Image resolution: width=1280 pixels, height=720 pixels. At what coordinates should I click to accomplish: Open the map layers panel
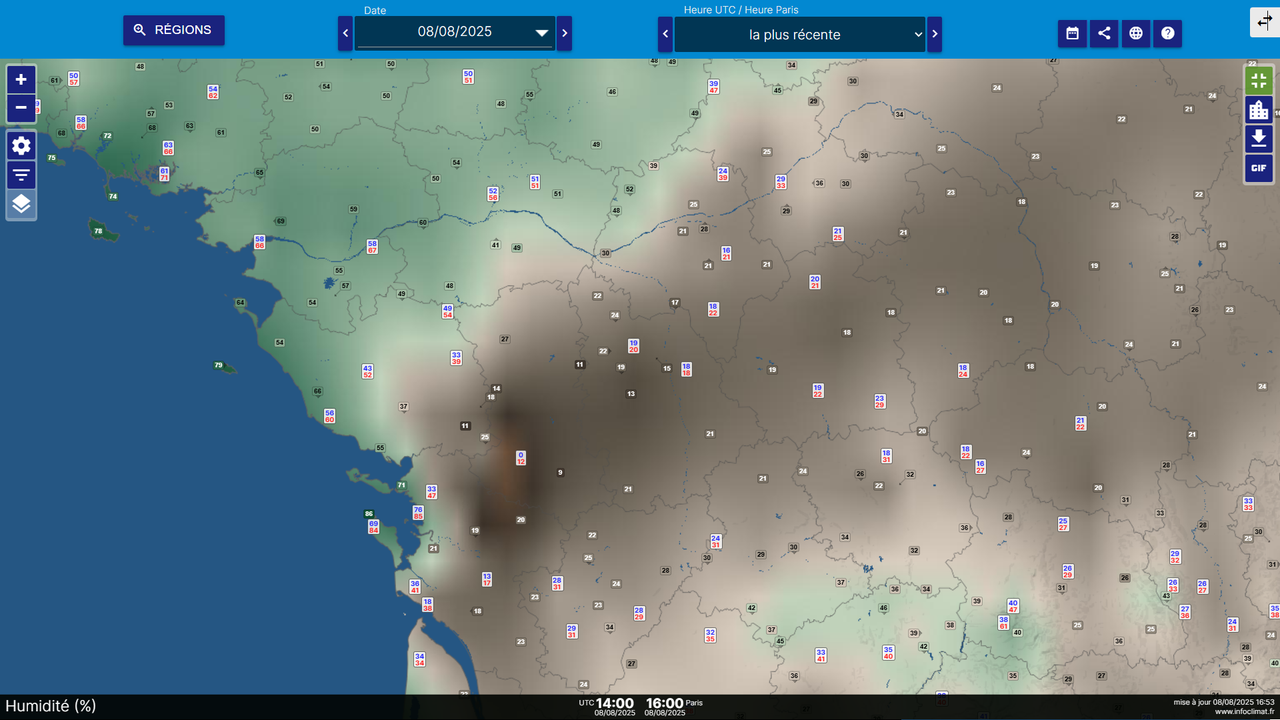(21, 204)
